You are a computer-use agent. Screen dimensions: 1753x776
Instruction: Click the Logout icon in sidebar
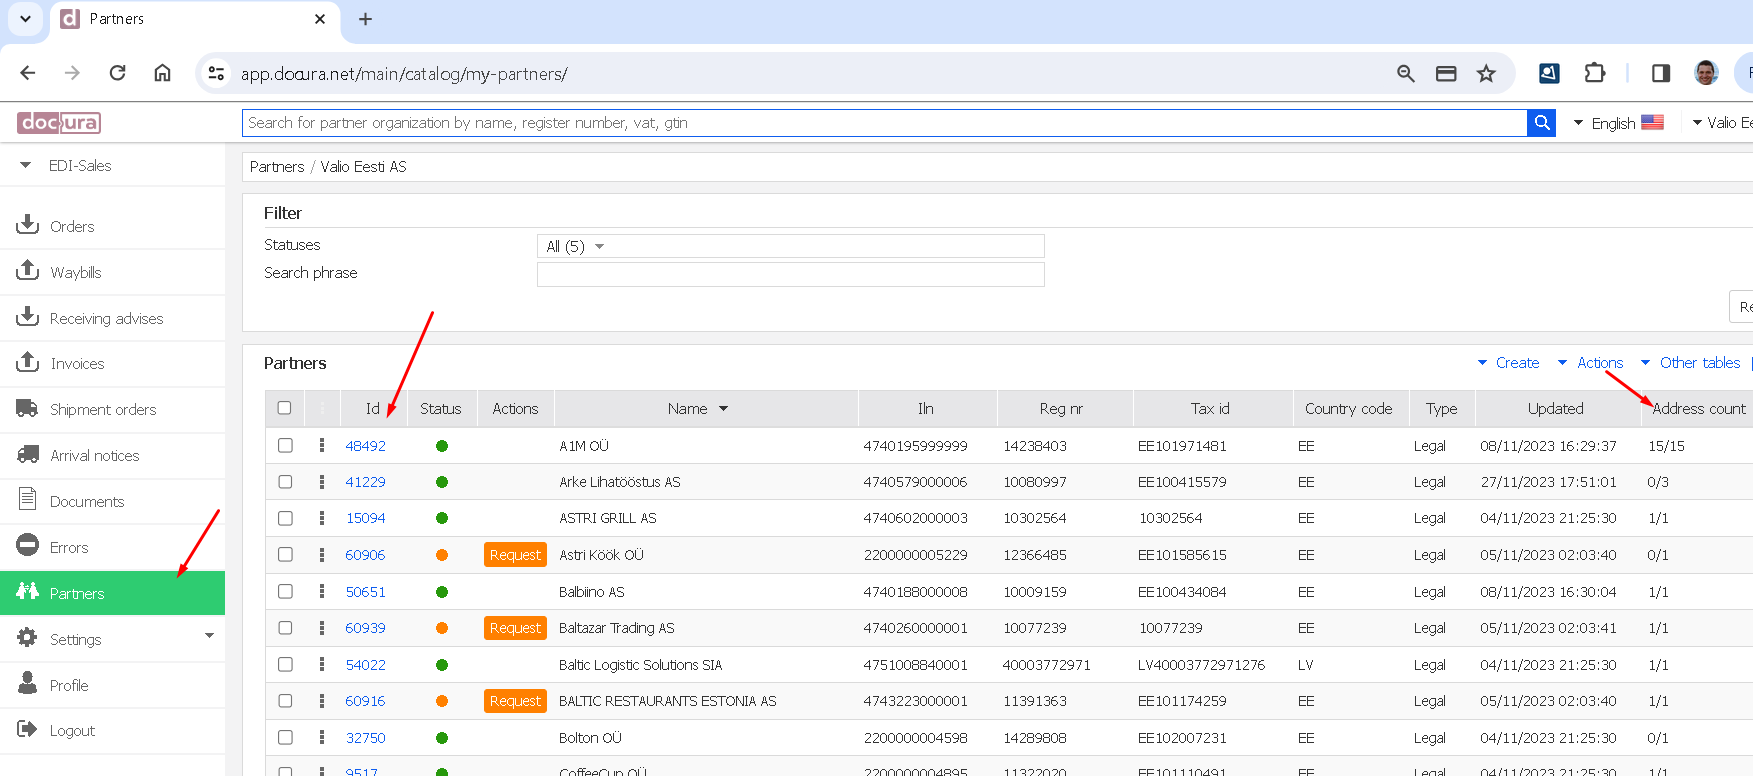(27, 730)
